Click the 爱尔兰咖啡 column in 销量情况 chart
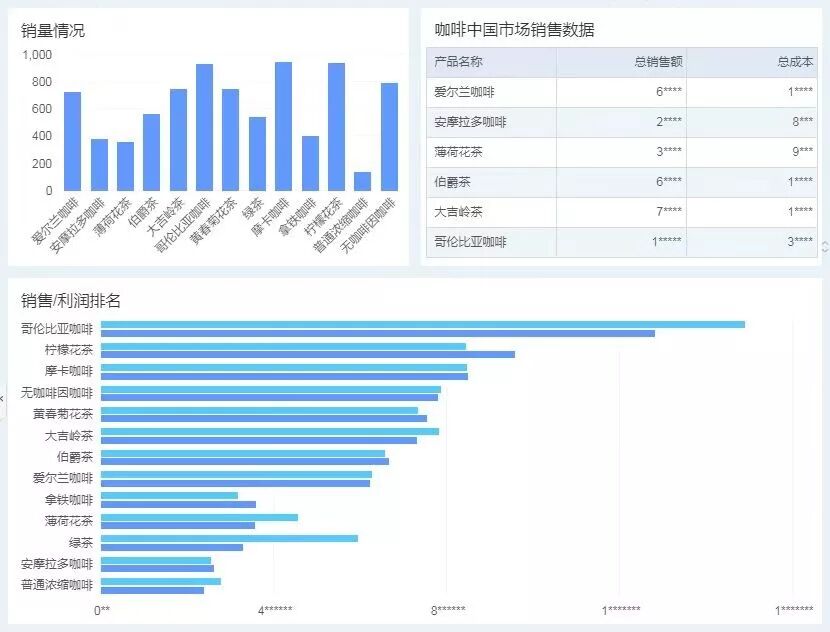Image resolution: width=830 pixels, height=632 pixels. [x=73, y=141]
